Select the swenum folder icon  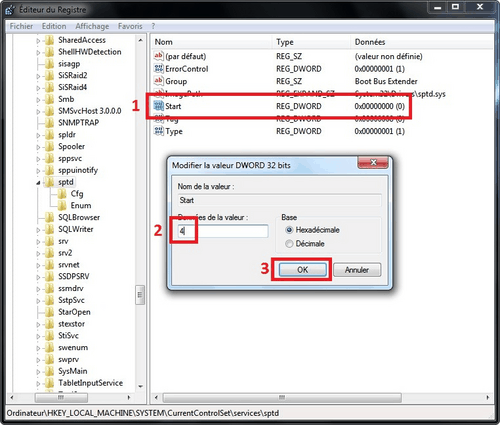[x=49, y=348]
